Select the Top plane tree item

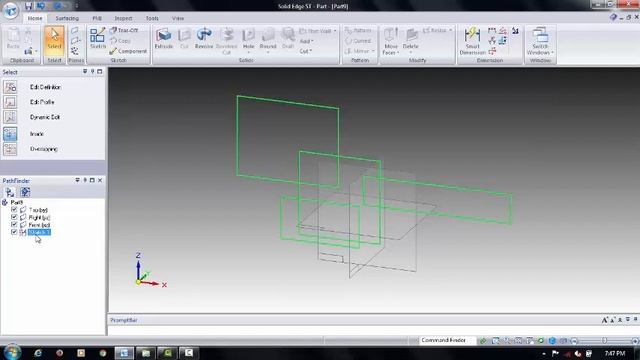point(38,210)
